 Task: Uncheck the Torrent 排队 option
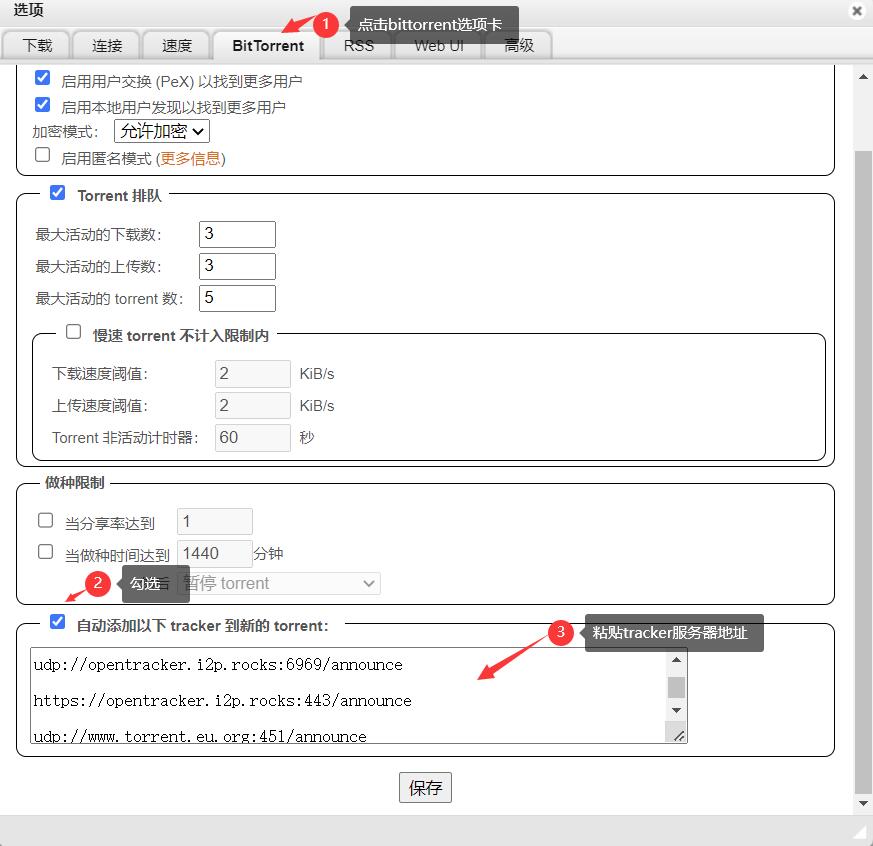[x=57, y=192]
